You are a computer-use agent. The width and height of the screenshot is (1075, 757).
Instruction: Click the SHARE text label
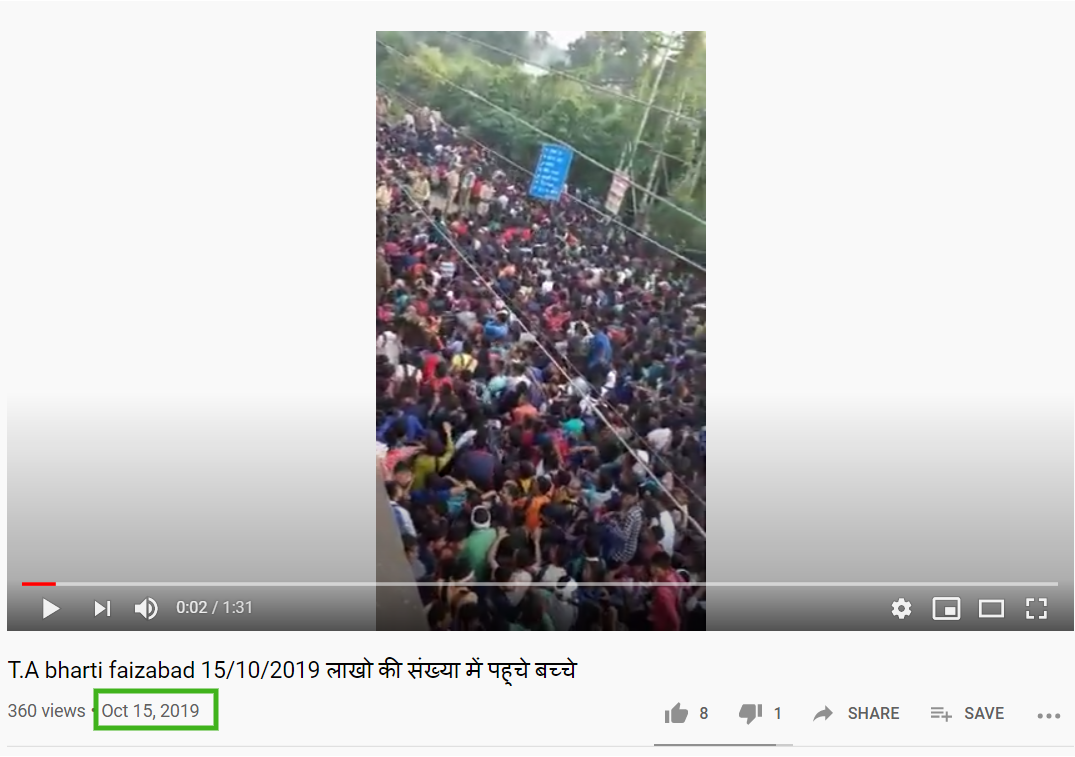click(873, 714)
